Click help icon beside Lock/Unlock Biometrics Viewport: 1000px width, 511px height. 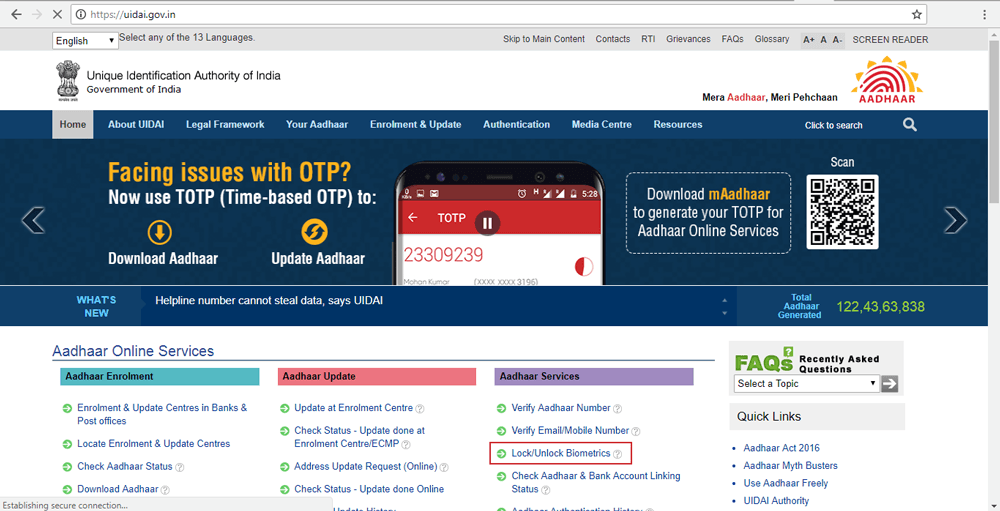click(x=618, y=454)
